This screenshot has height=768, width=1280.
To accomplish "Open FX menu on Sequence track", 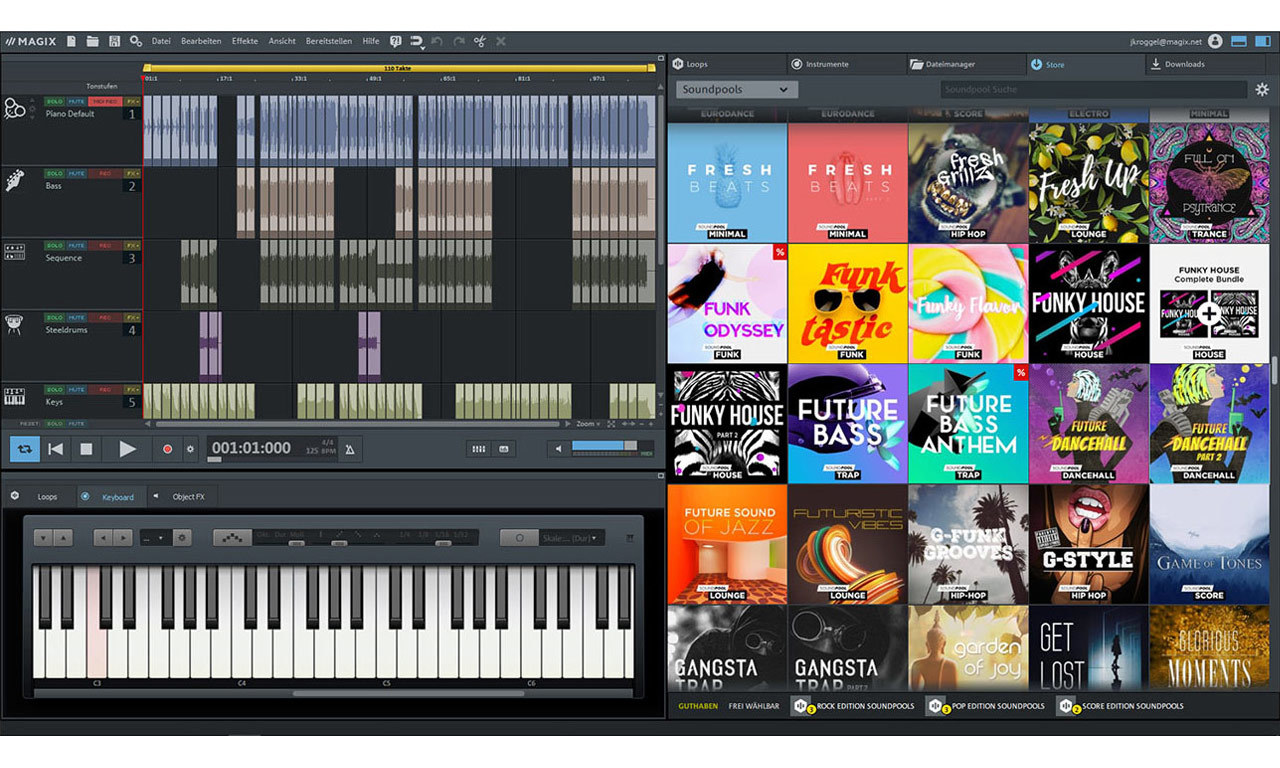I will coord(133,245).
